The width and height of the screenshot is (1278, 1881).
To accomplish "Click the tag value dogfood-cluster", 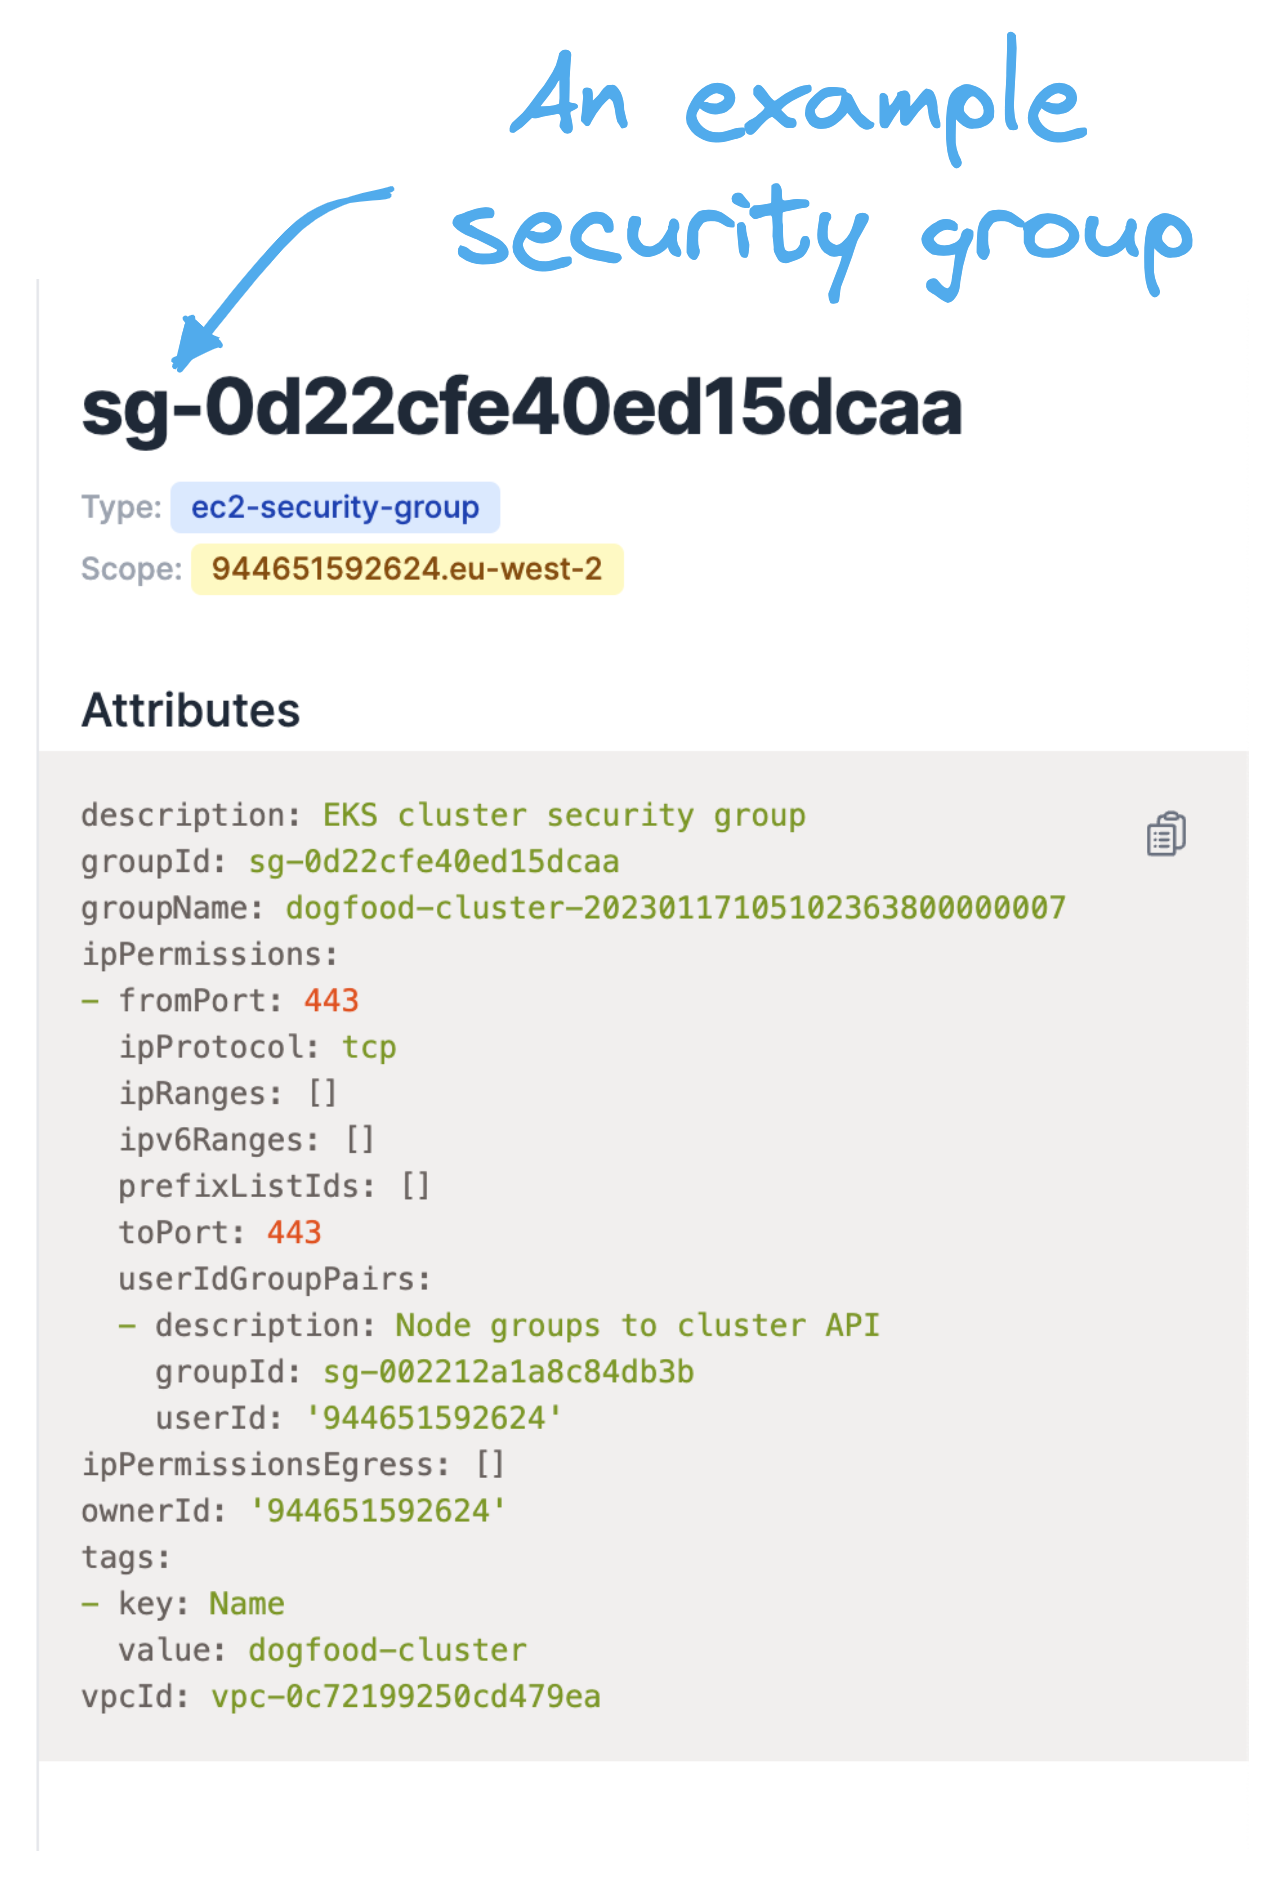I will pos(387,1650).
